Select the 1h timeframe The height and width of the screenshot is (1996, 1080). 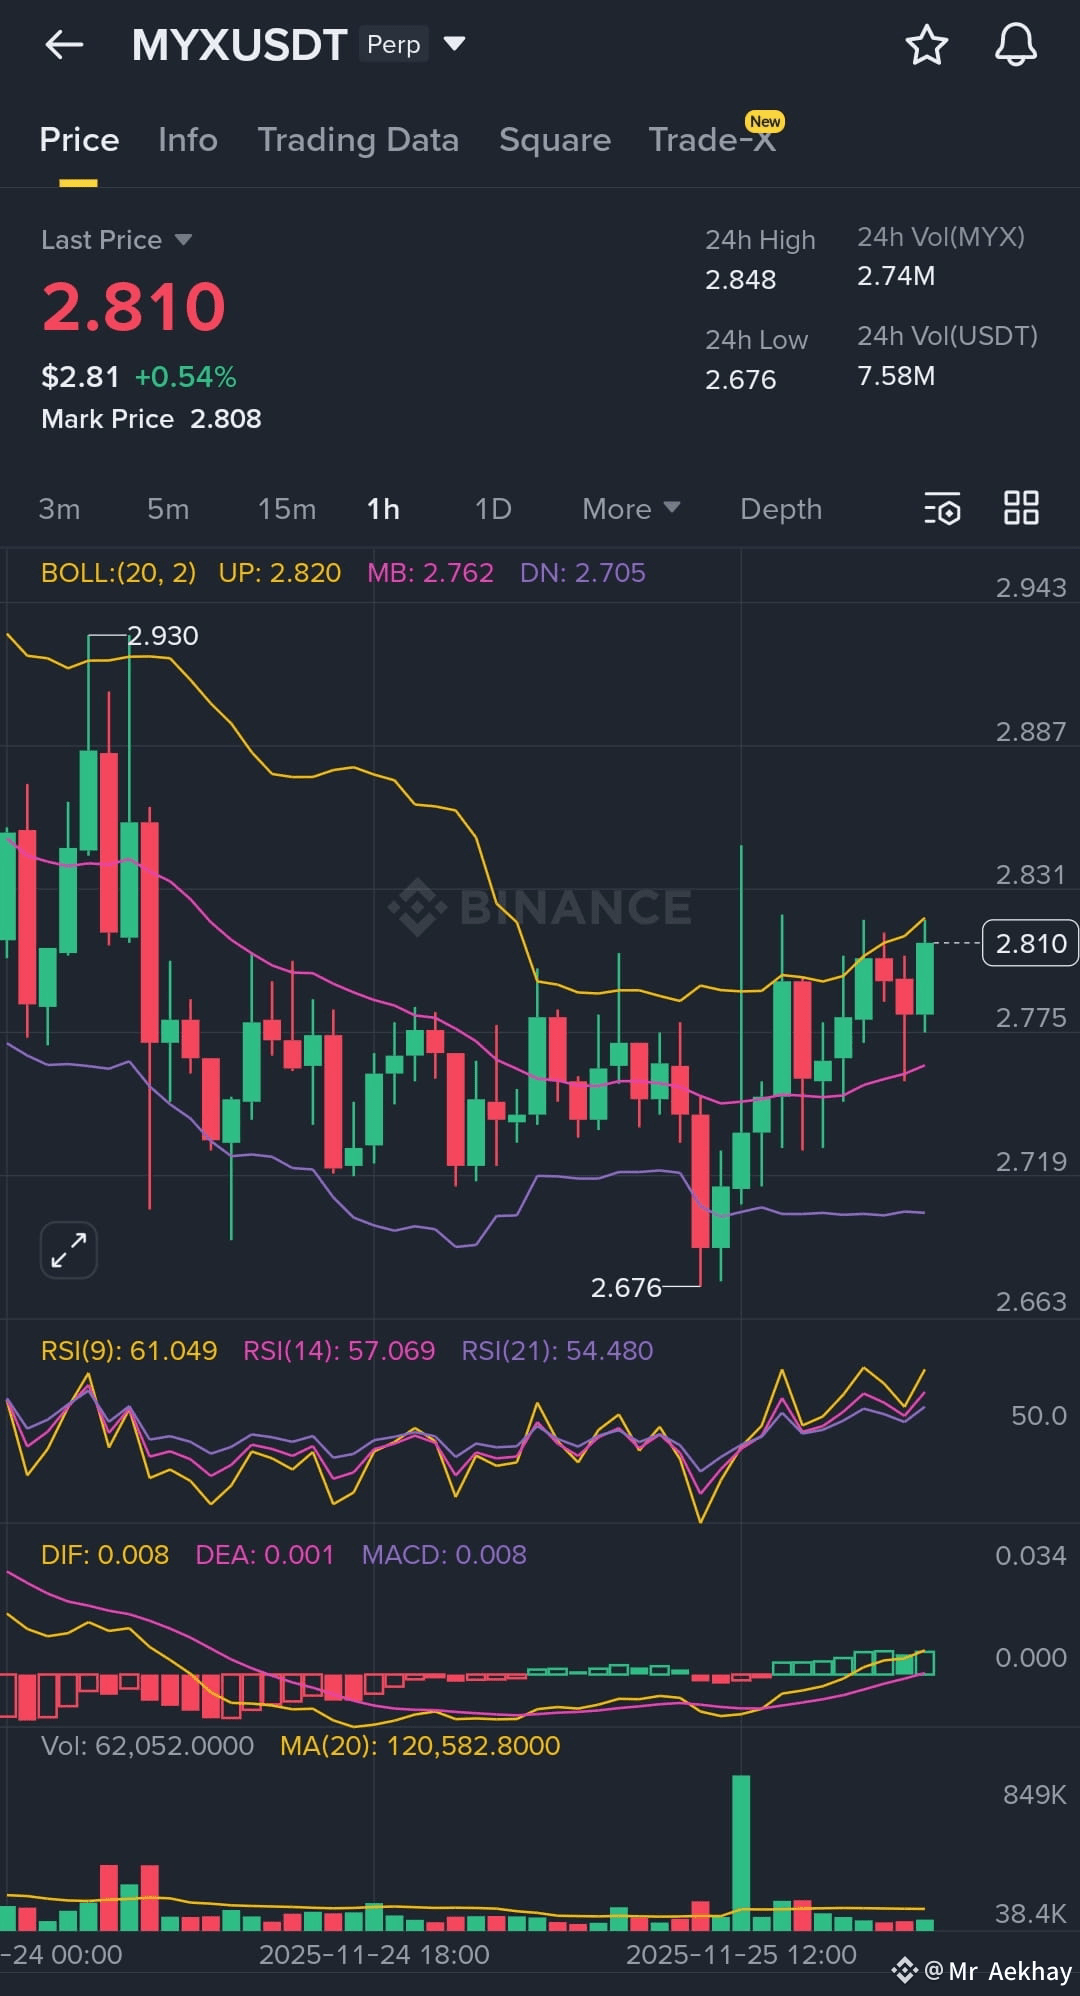point(383,509)
